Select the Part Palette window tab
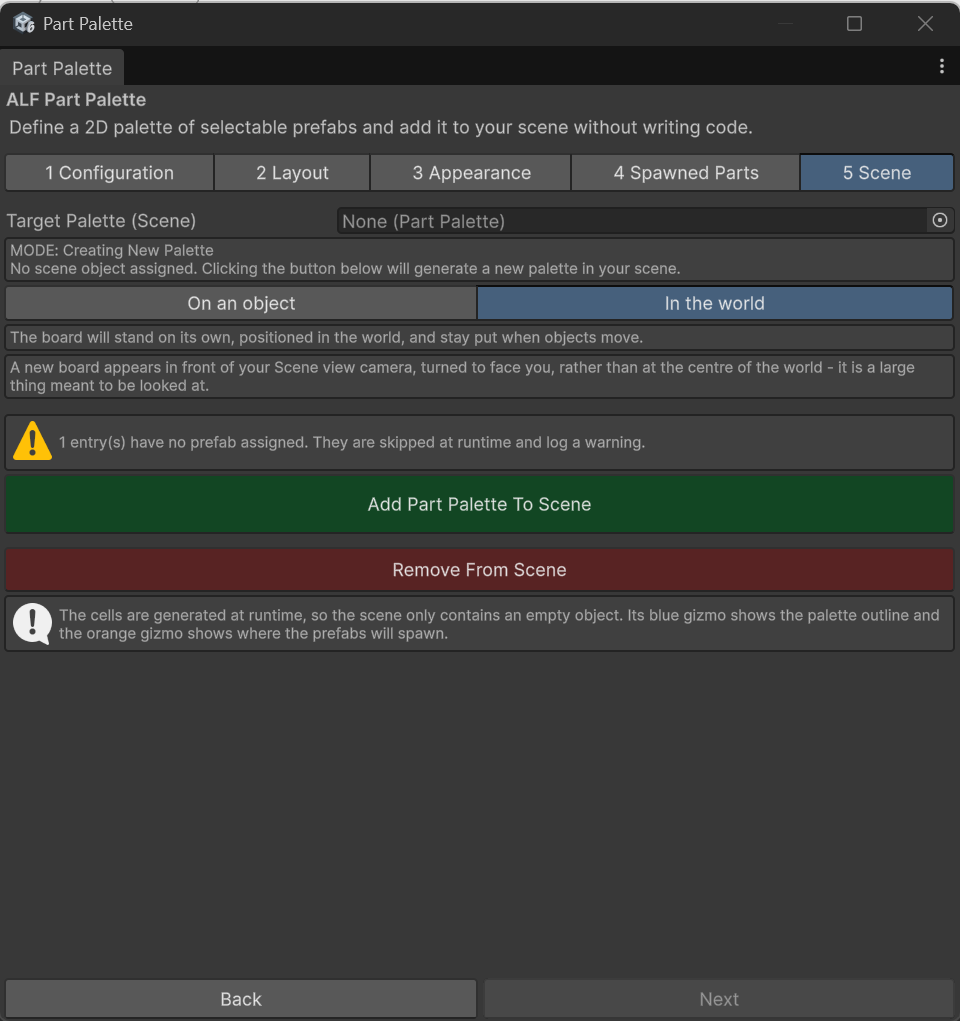The image size is (960, 1021). tap(62, 68)
